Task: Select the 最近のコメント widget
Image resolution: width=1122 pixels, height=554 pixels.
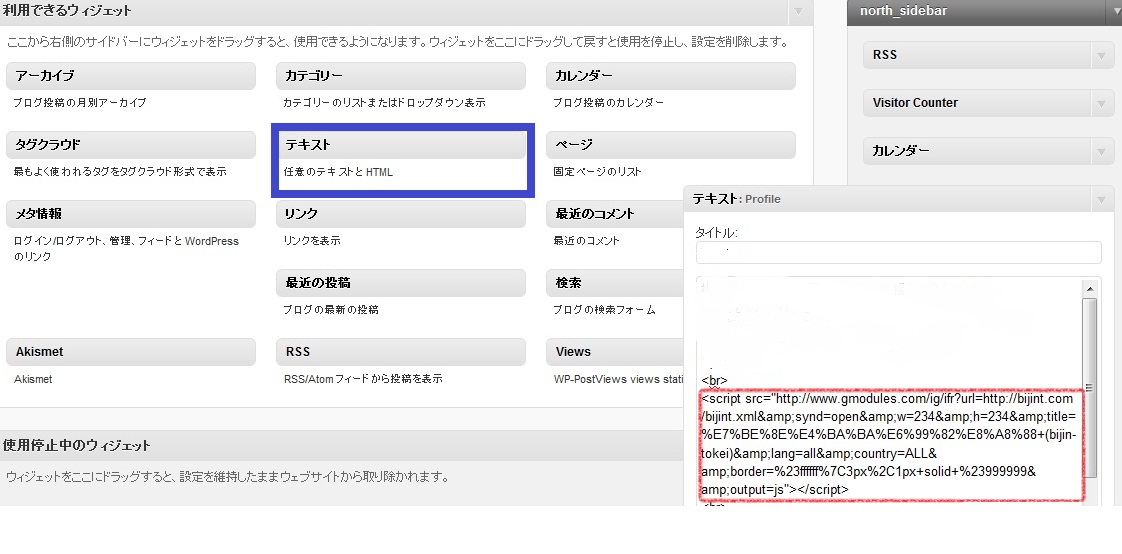Action: click(615, 214)
